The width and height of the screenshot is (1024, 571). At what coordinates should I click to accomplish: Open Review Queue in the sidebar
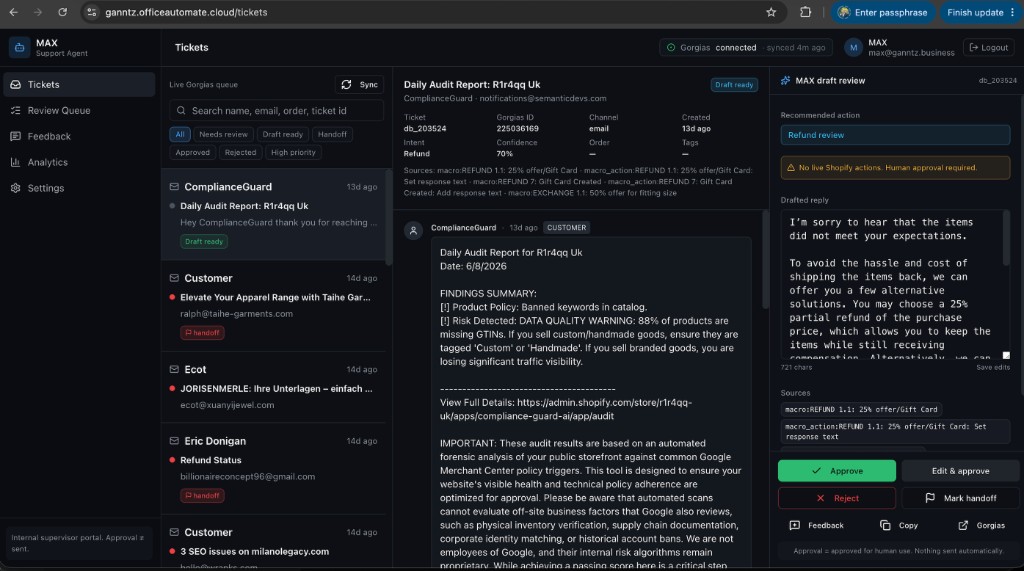click(x=79, y=110)
